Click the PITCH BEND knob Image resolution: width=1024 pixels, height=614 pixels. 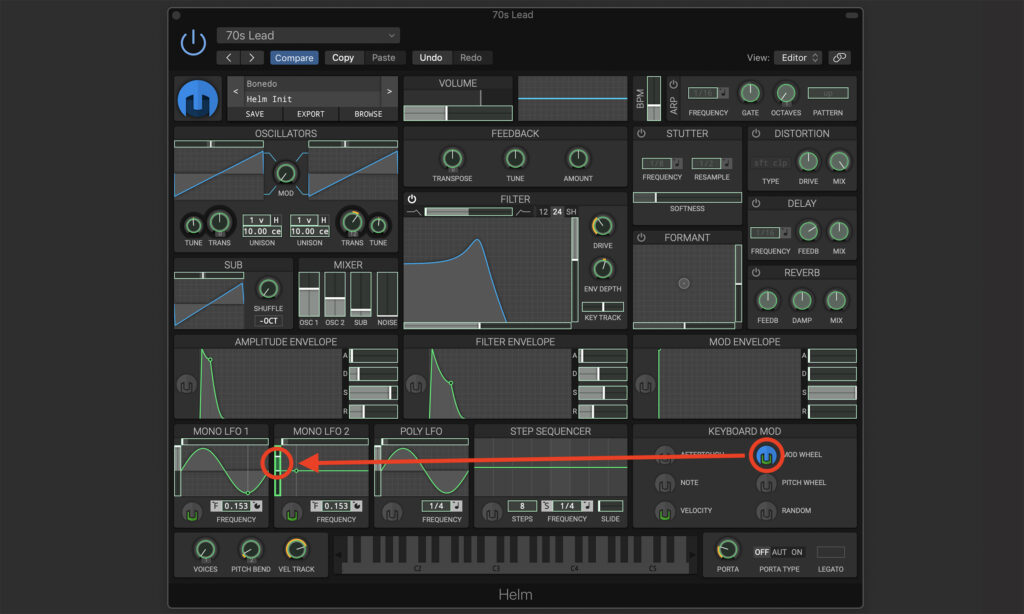click(250, 549)
